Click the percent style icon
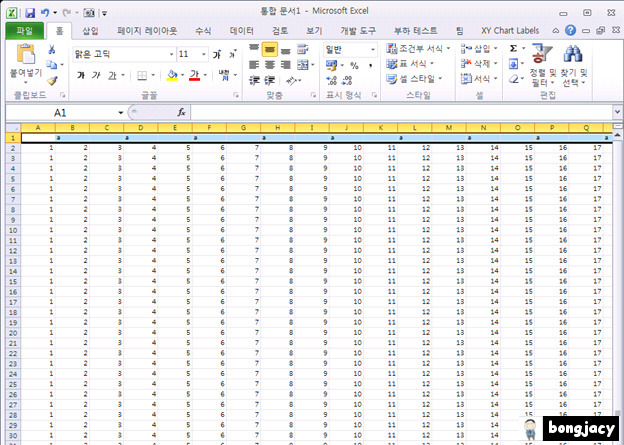Screen dimensions: 624x445 pyautogui.click(x=354, y=65)
